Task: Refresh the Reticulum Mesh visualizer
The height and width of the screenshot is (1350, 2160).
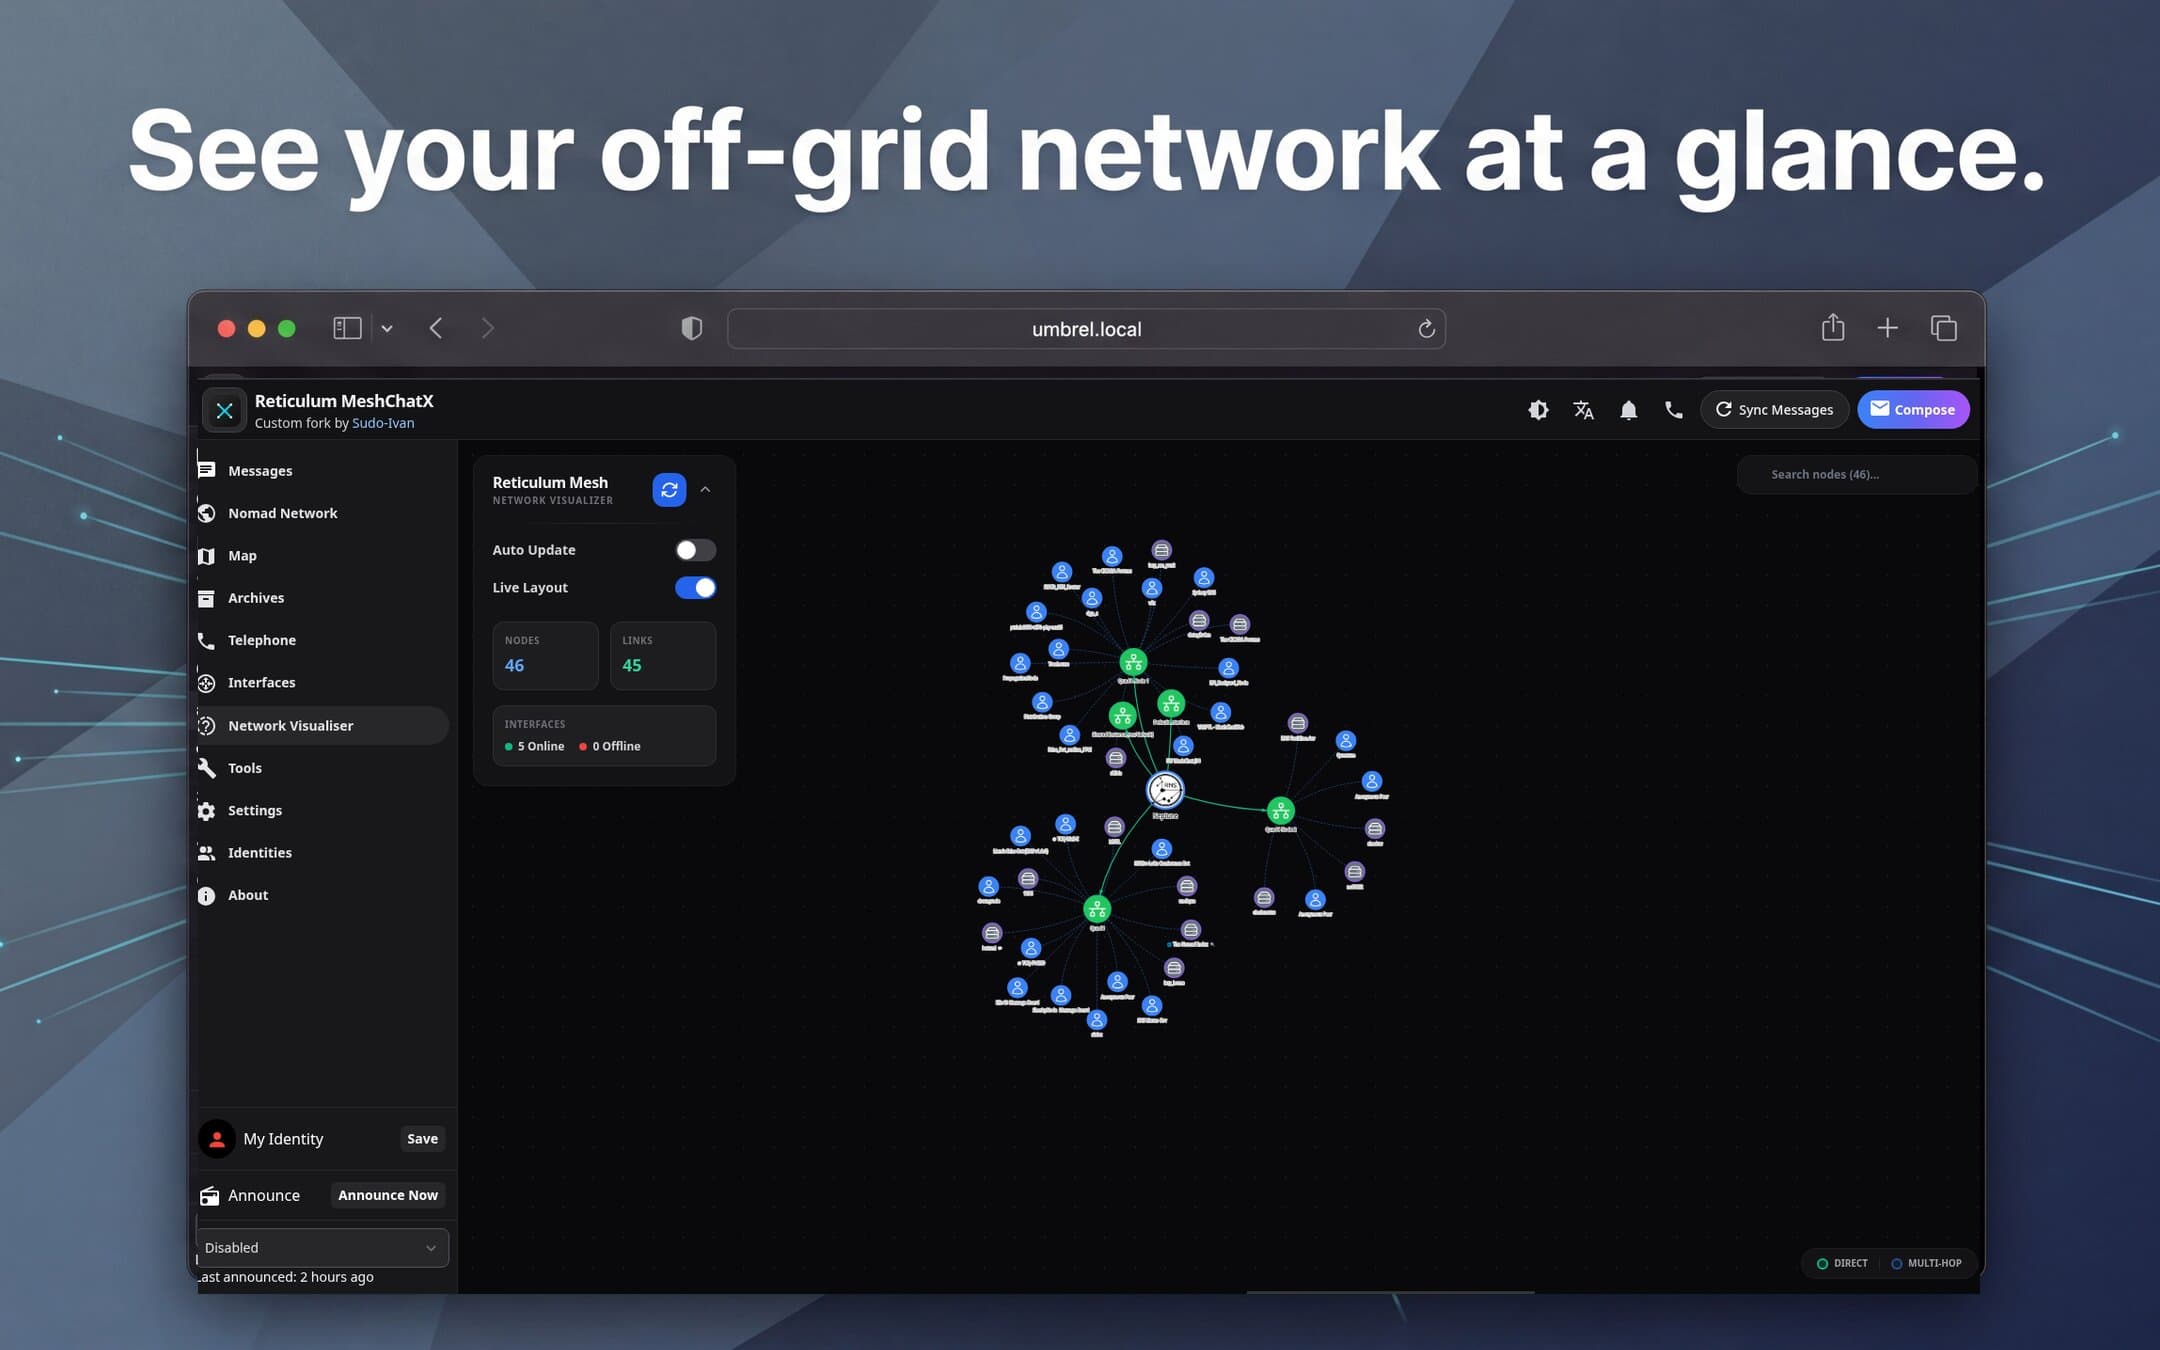Action: point(669,490)
